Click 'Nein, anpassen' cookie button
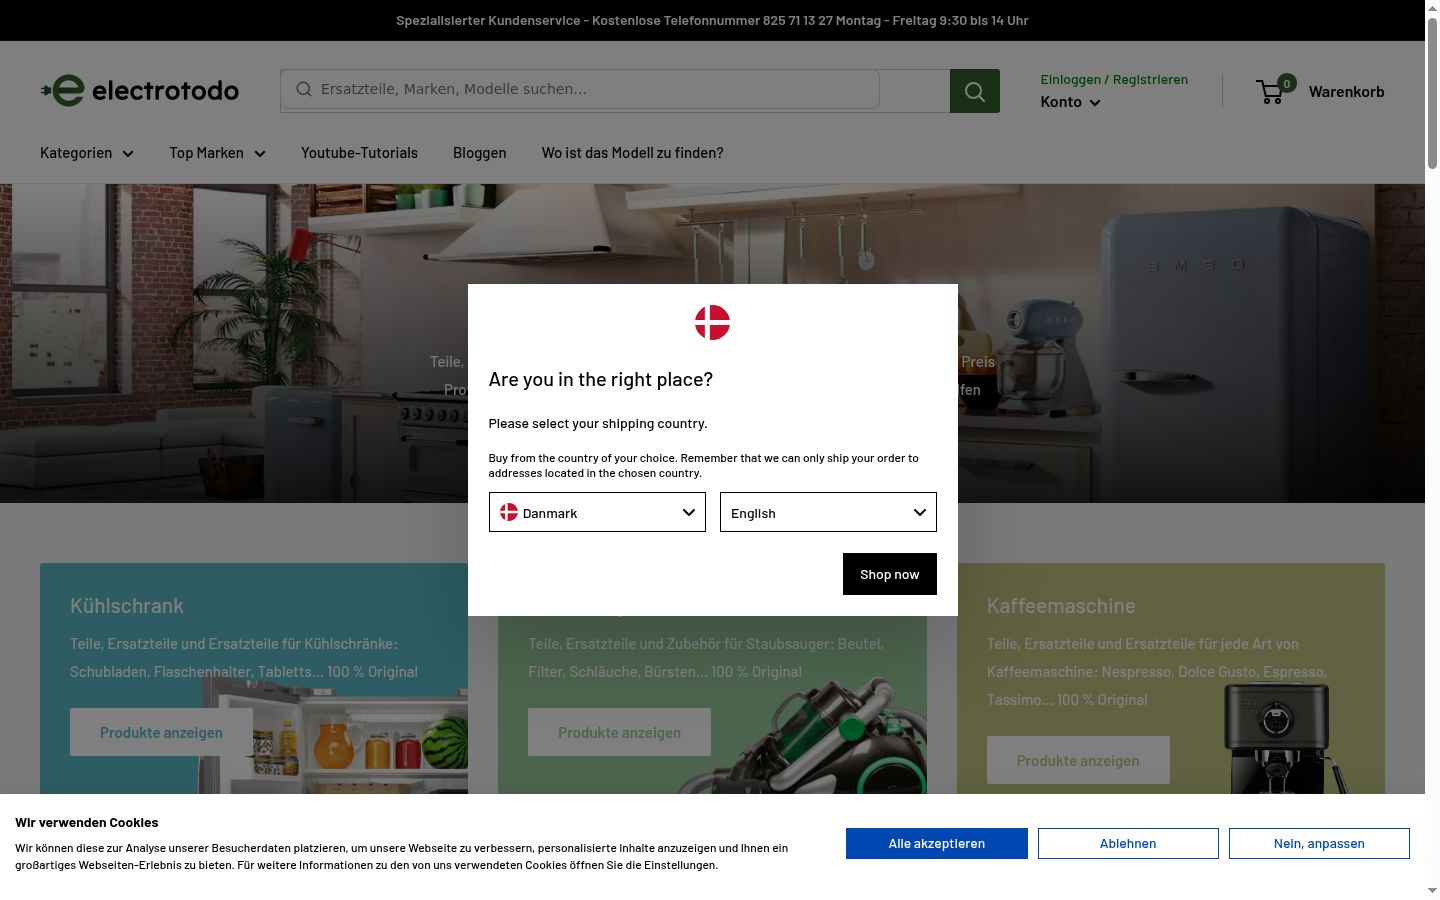 tap(1319, 843)
